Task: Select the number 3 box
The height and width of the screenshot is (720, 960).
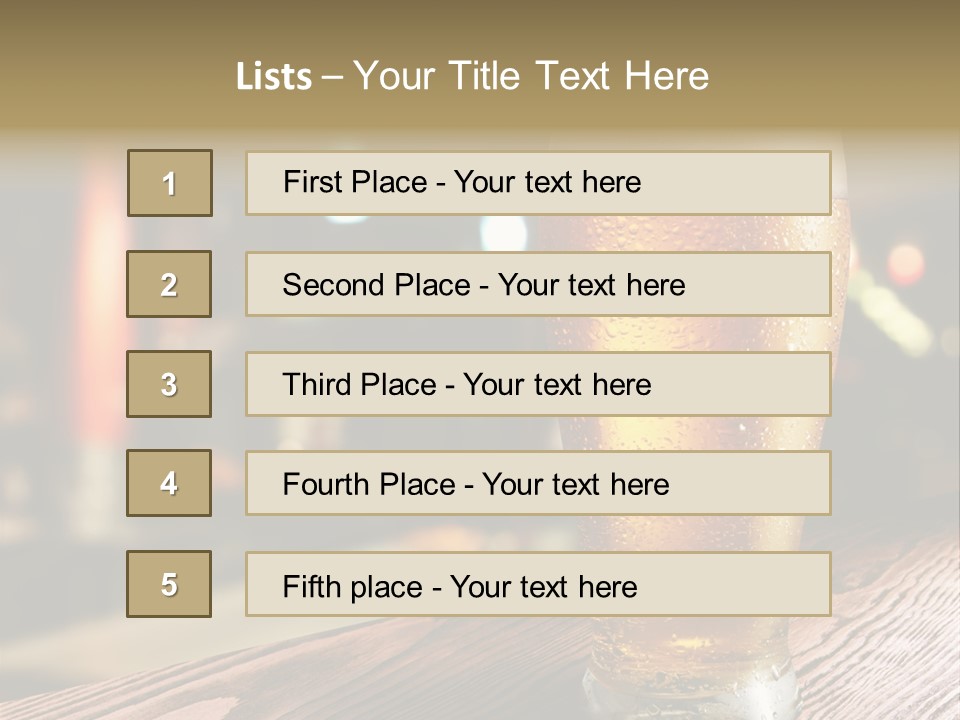Action: coord(169,384)
